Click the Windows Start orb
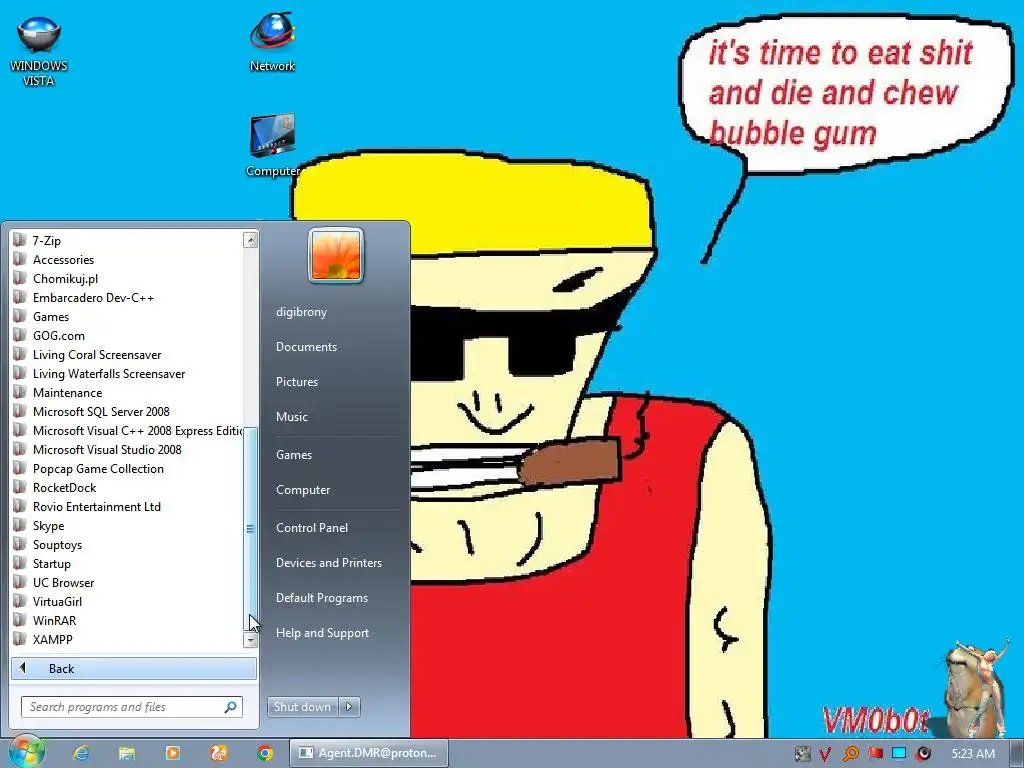 point(26,753)
